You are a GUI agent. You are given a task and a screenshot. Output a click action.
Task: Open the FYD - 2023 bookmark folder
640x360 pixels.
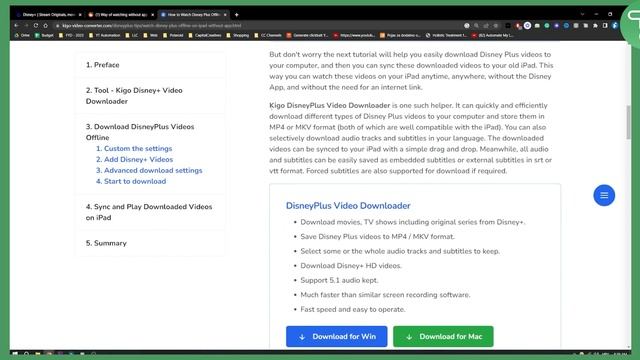71,36
